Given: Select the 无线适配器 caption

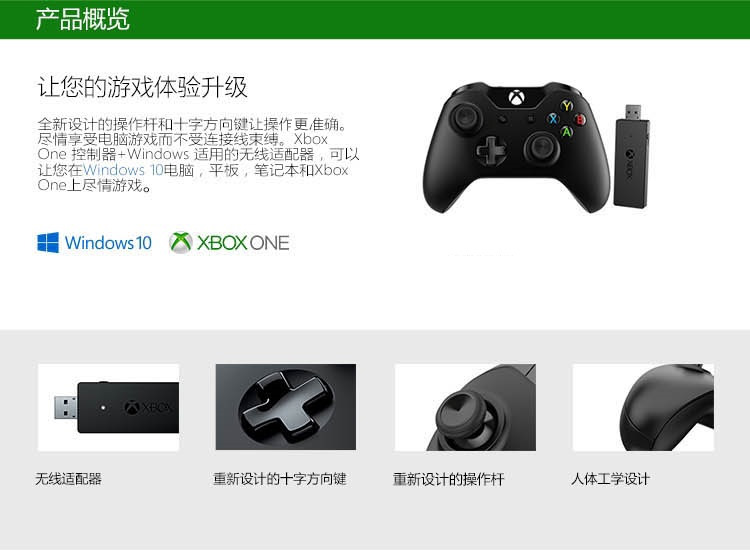Looking at the screenshot, I should point(68,479).
